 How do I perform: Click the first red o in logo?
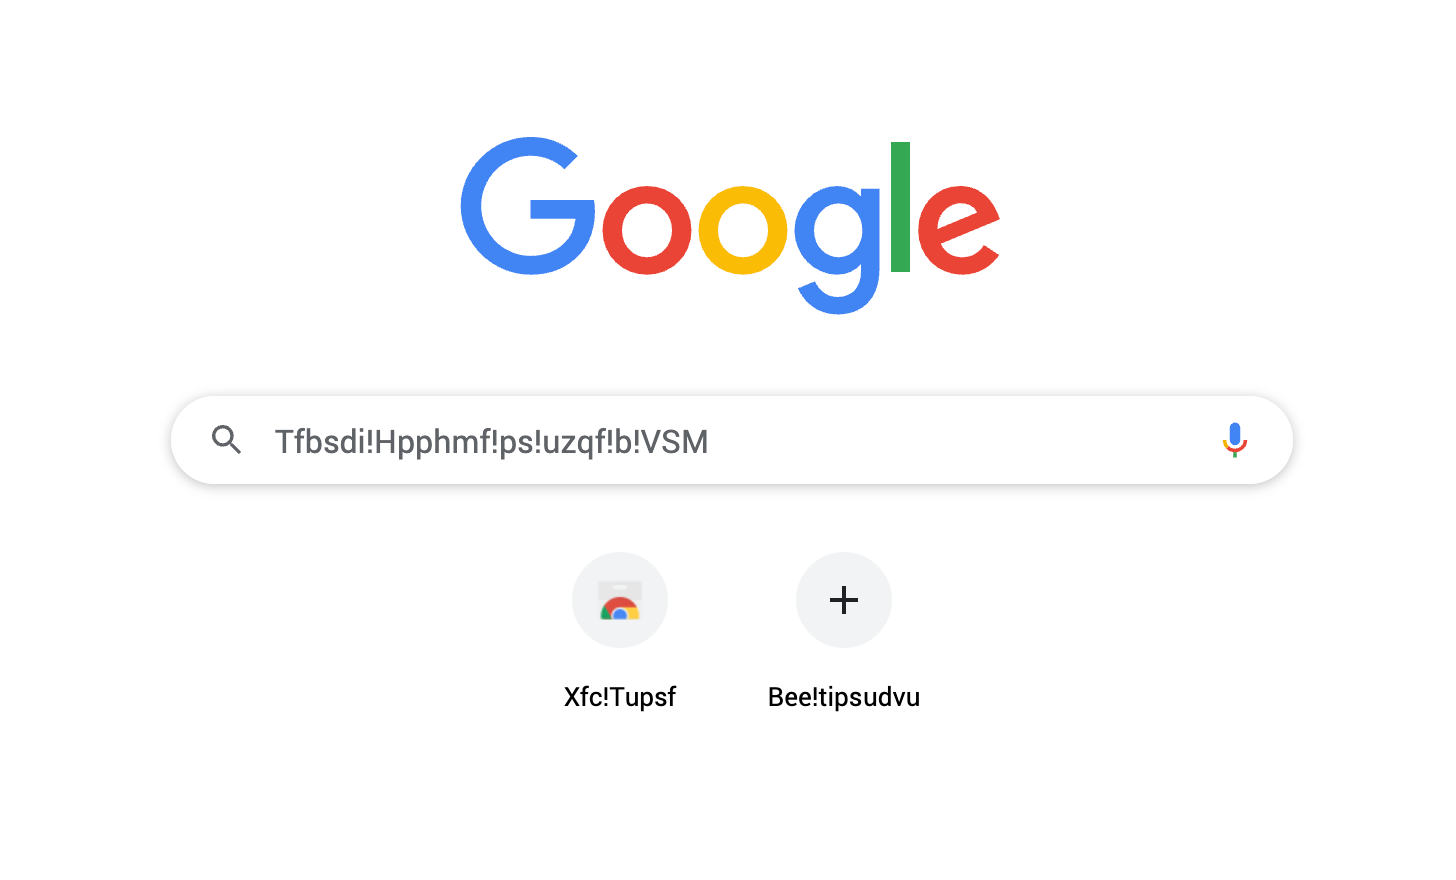[647, 230]
